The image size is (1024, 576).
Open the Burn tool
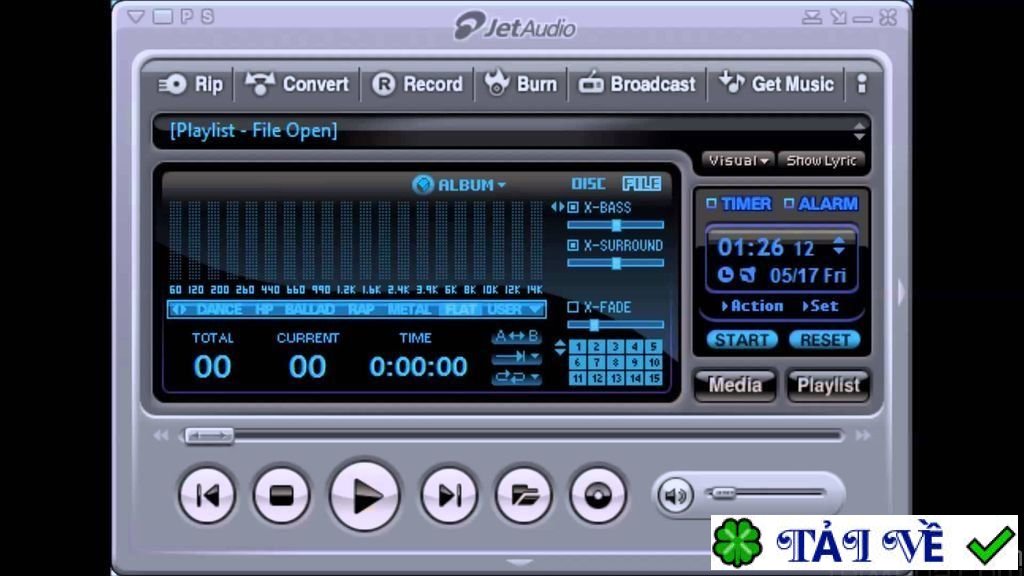pyautogui.click(x=520, y=84)
